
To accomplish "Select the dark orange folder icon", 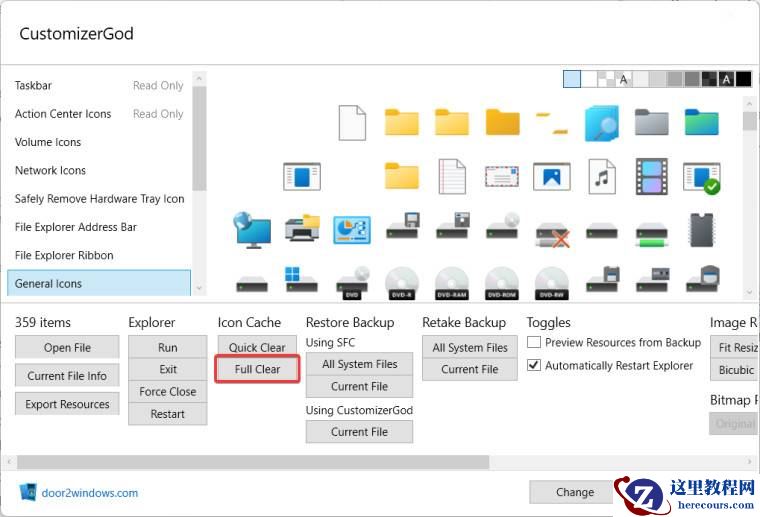I will click(x=502, y=122).
